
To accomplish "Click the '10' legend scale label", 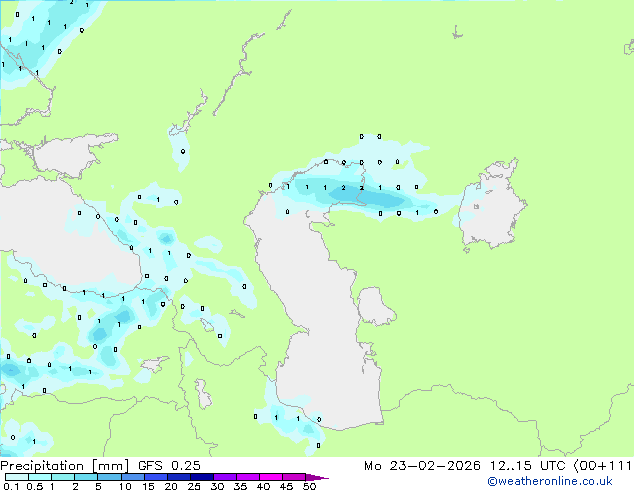I will click(x=125, y=486).
